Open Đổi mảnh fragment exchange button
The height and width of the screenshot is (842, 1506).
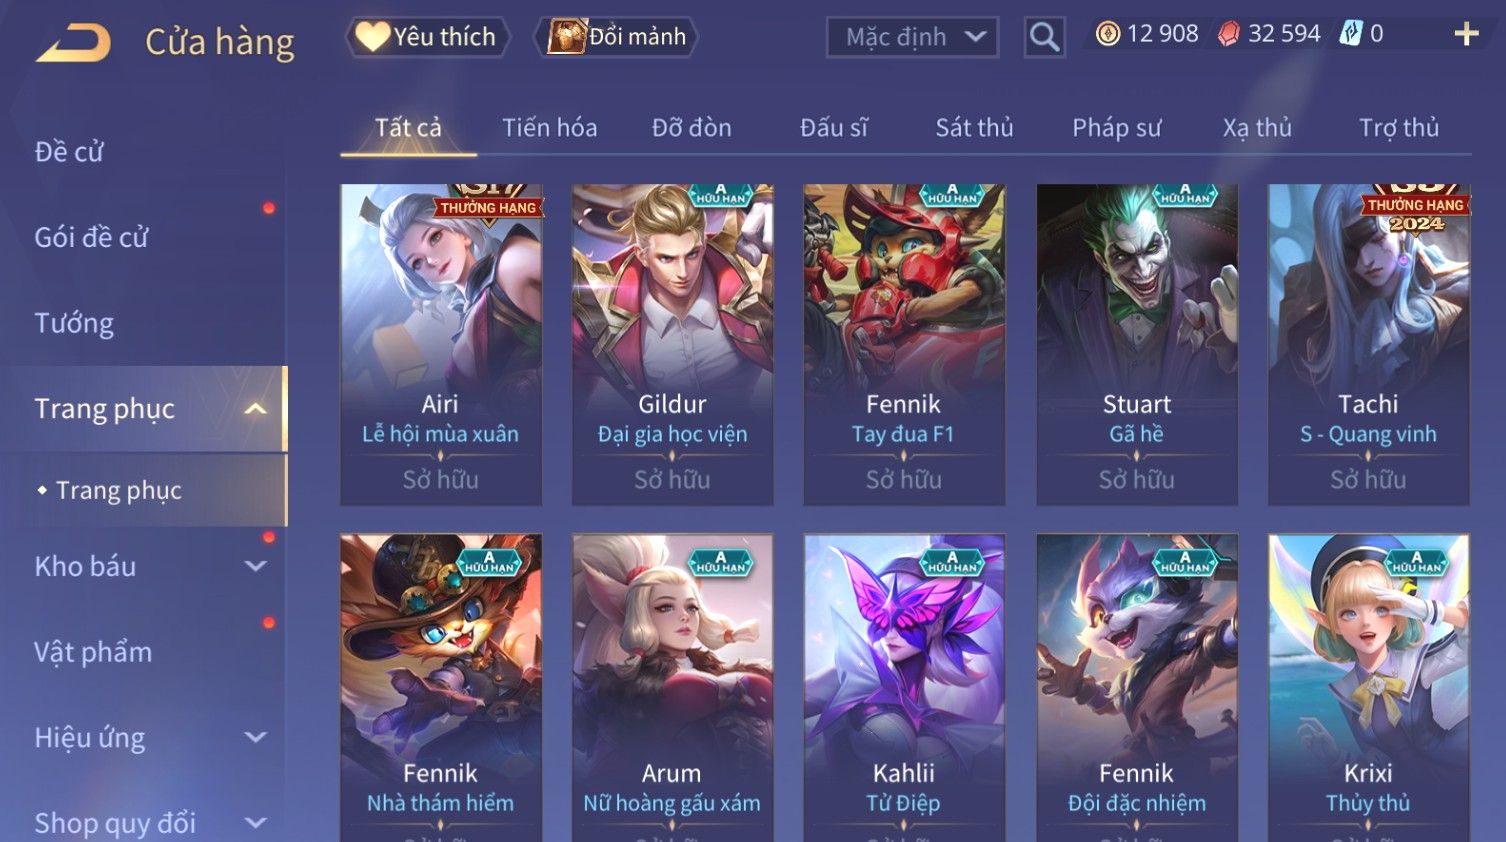pyautogui.click(x=616, y=37)
